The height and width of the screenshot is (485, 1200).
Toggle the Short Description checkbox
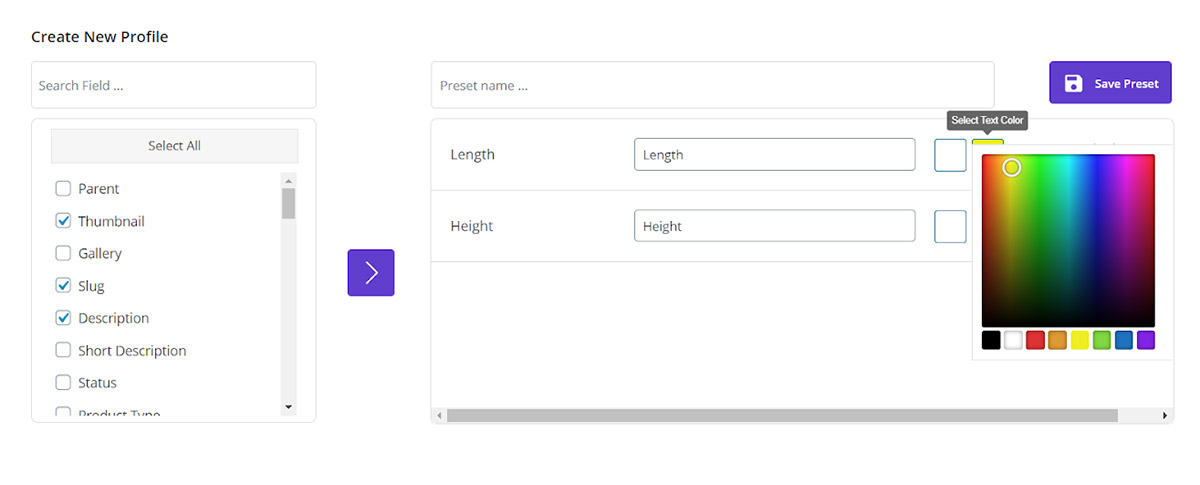point(63,350)
